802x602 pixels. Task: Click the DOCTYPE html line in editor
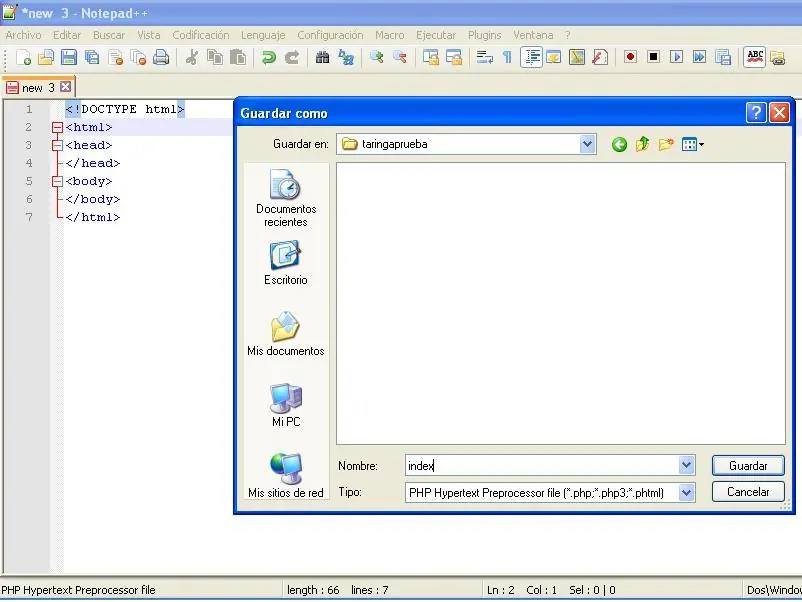[124, 109]
